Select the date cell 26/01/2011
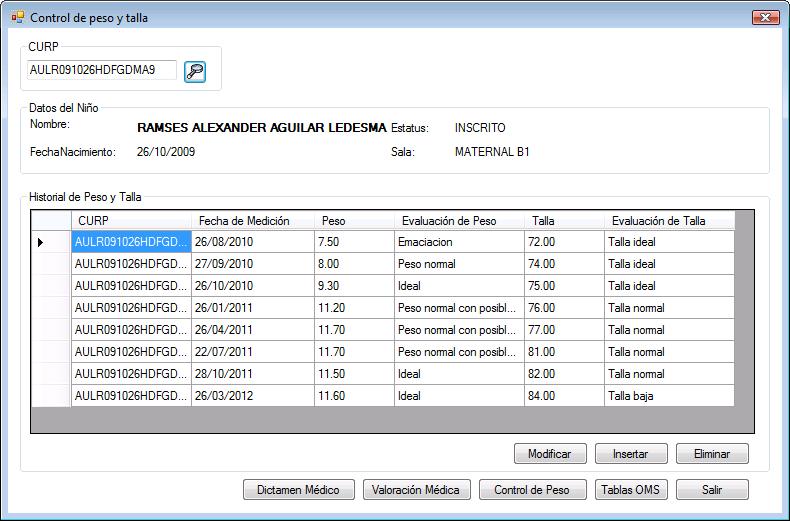790x521 pixels. pyautogui.click(x=253, y=308)
